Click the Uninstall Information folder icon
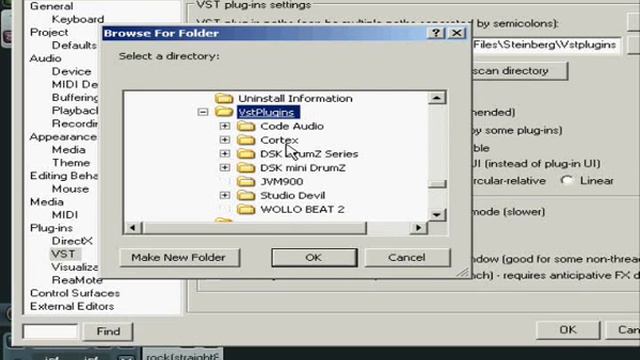The height and width of the screenshot is (360, 640). click(x=224, y=98)
